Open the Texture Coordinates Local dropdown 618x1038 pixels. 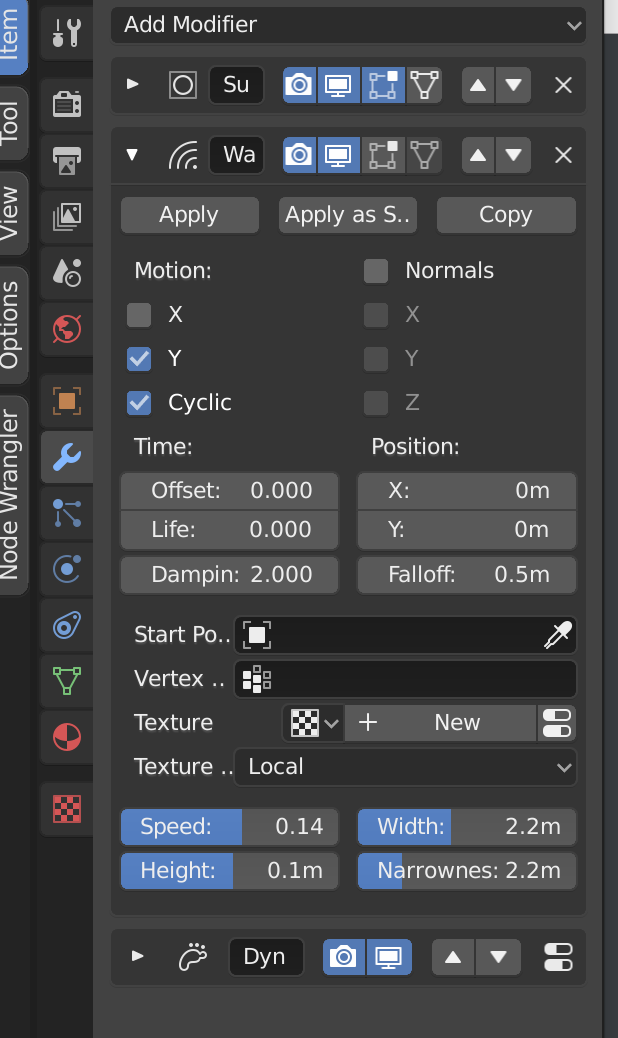[405, 766]
